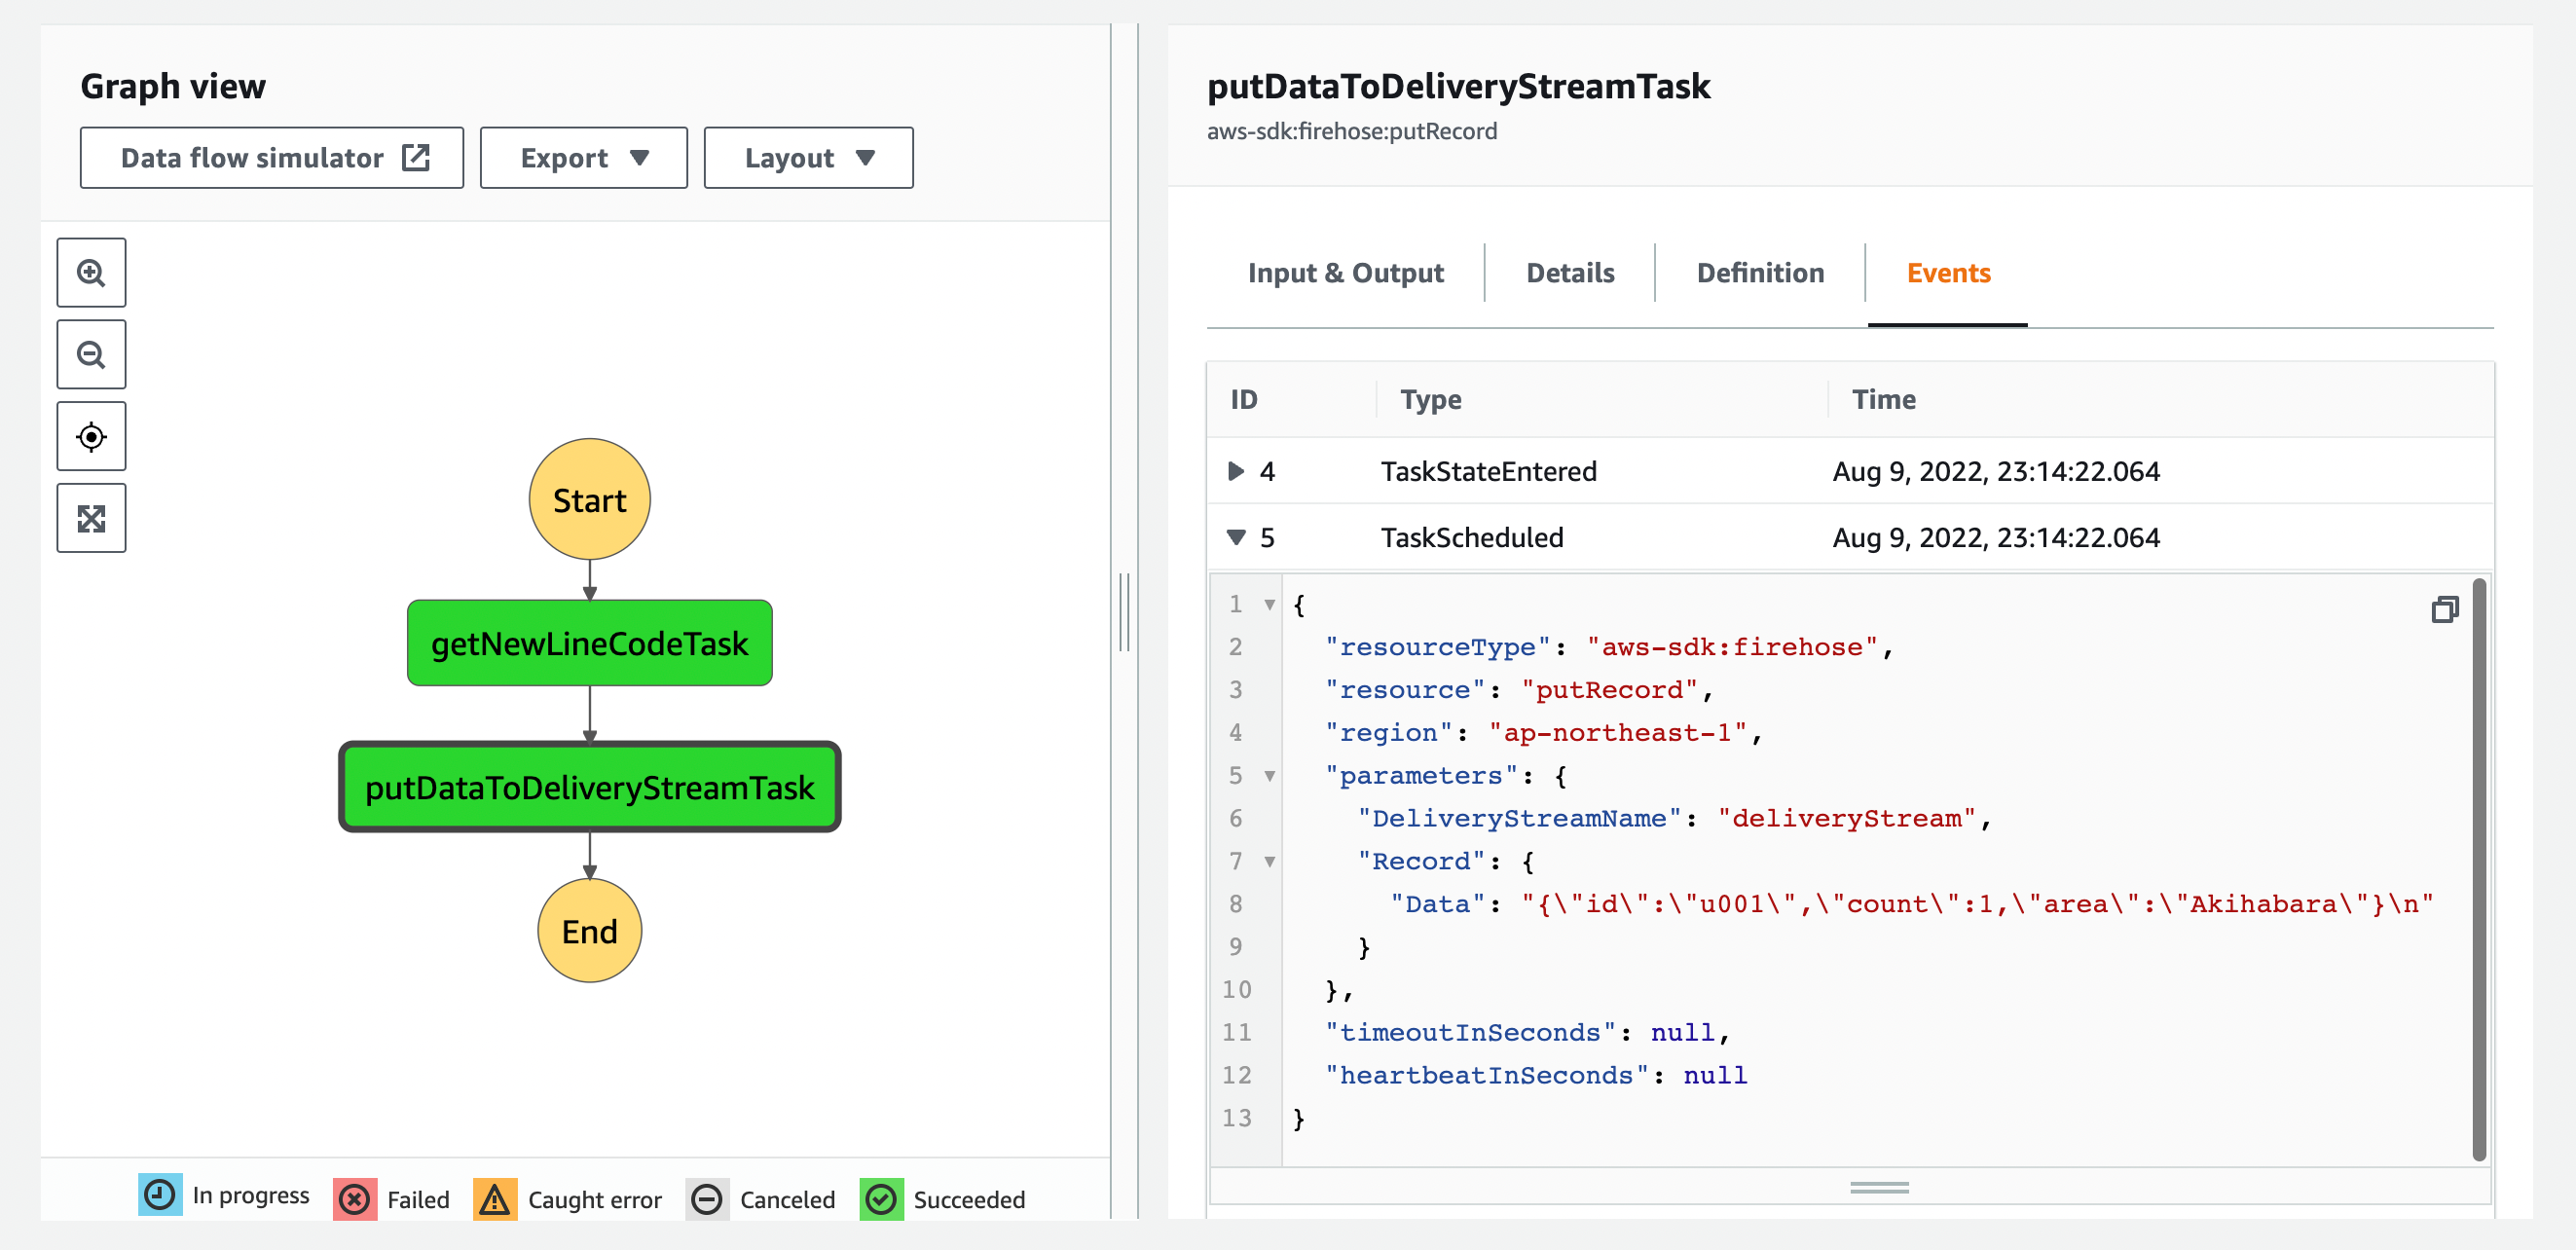Open the Export dropdown

[x=583, y=158]
